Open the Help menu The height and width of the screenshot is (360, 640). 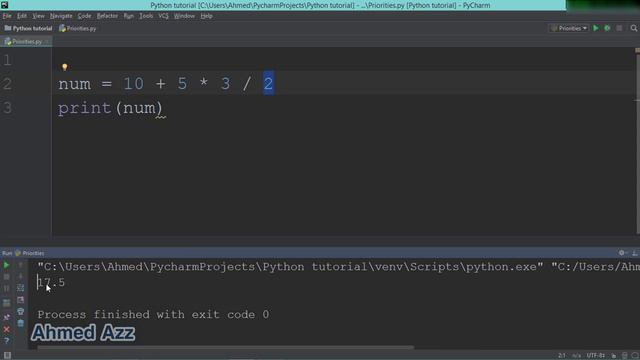[x=207, y=16]
